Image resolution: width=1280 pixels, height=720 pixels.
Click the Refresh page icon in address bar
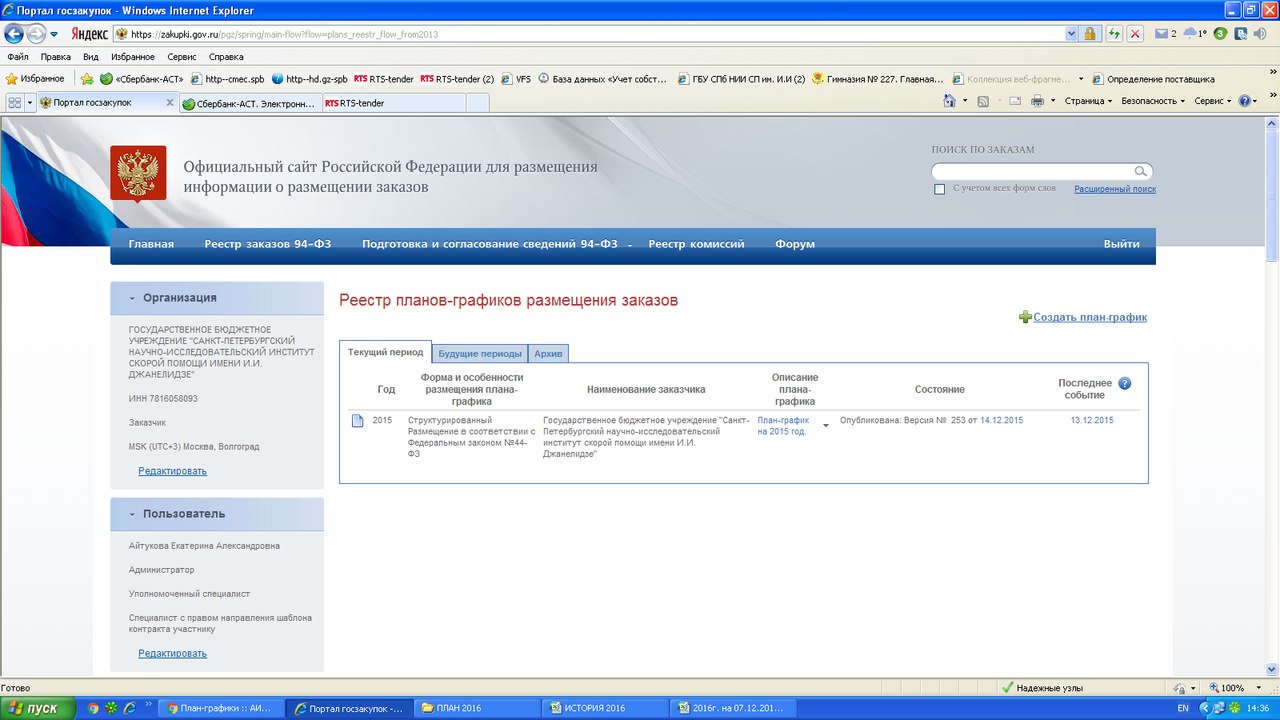click(x=1114, y=34)
